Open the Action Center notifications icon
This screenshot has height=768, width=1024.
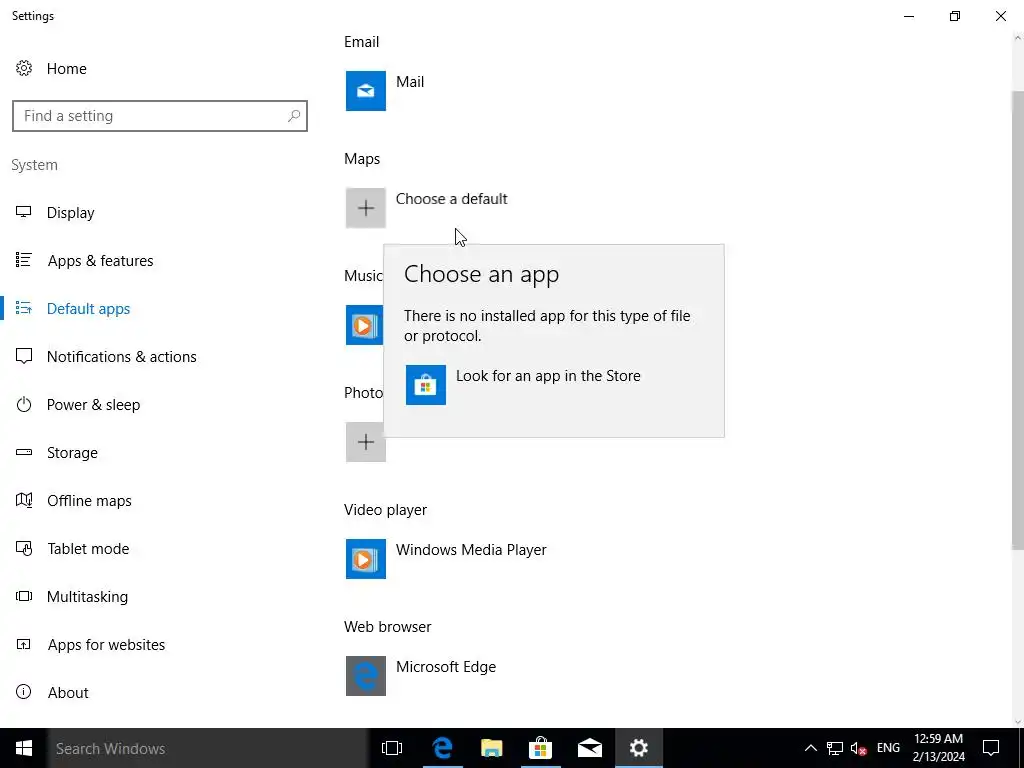click(991, 748)
